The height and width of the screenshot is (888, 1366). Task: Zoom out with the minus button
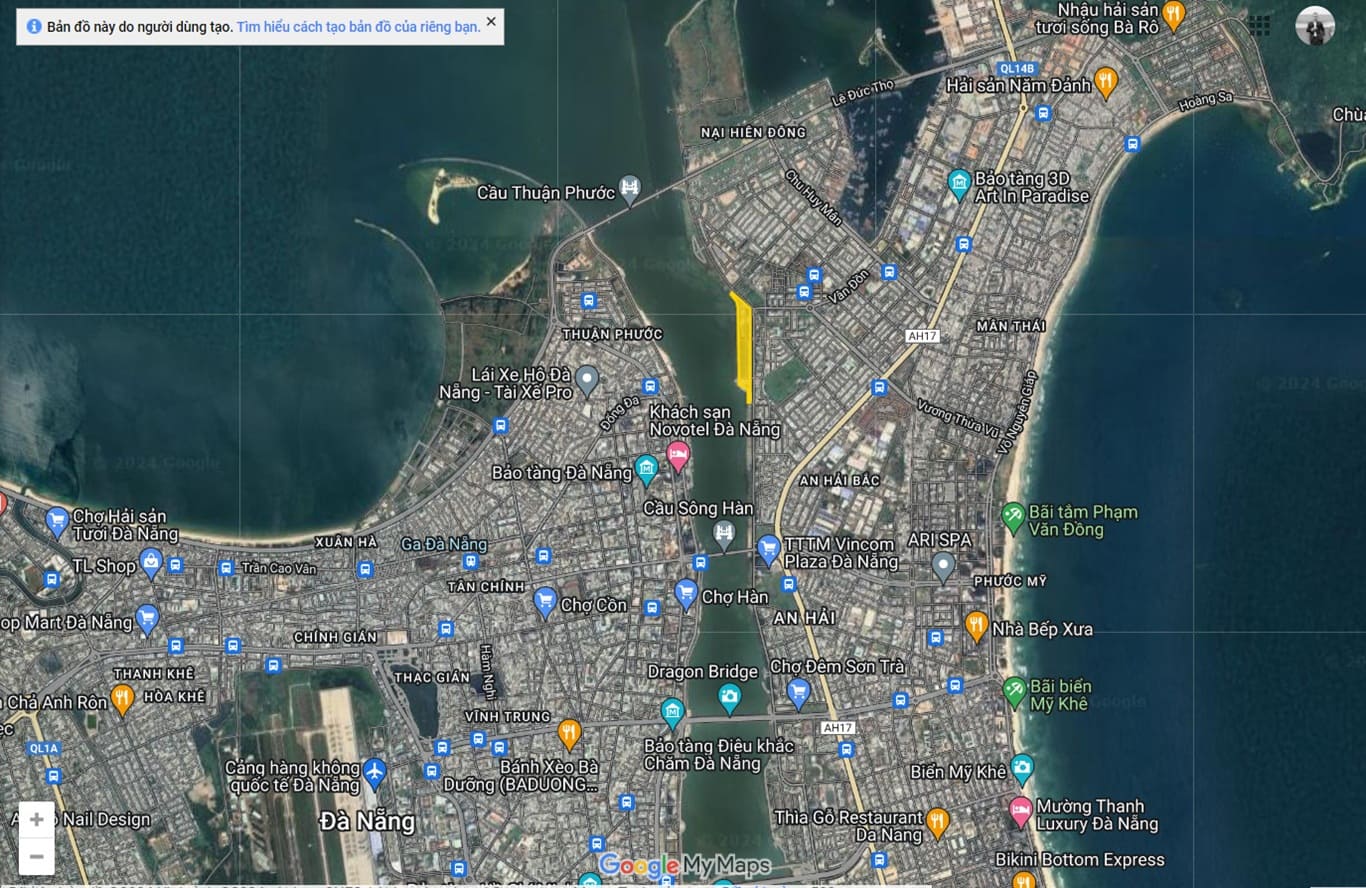pyautogui.click(x=36, y=857)
